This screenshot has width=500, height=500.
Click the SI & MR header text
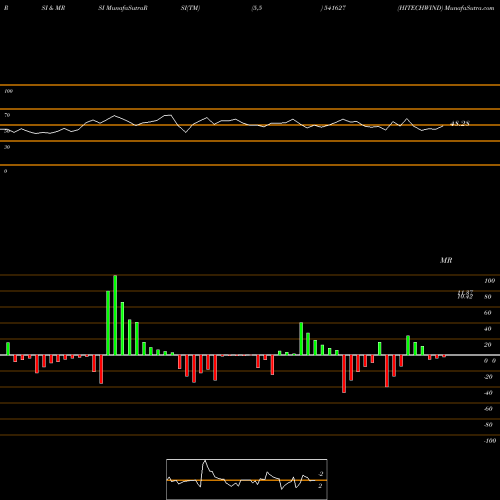point(53,8)
